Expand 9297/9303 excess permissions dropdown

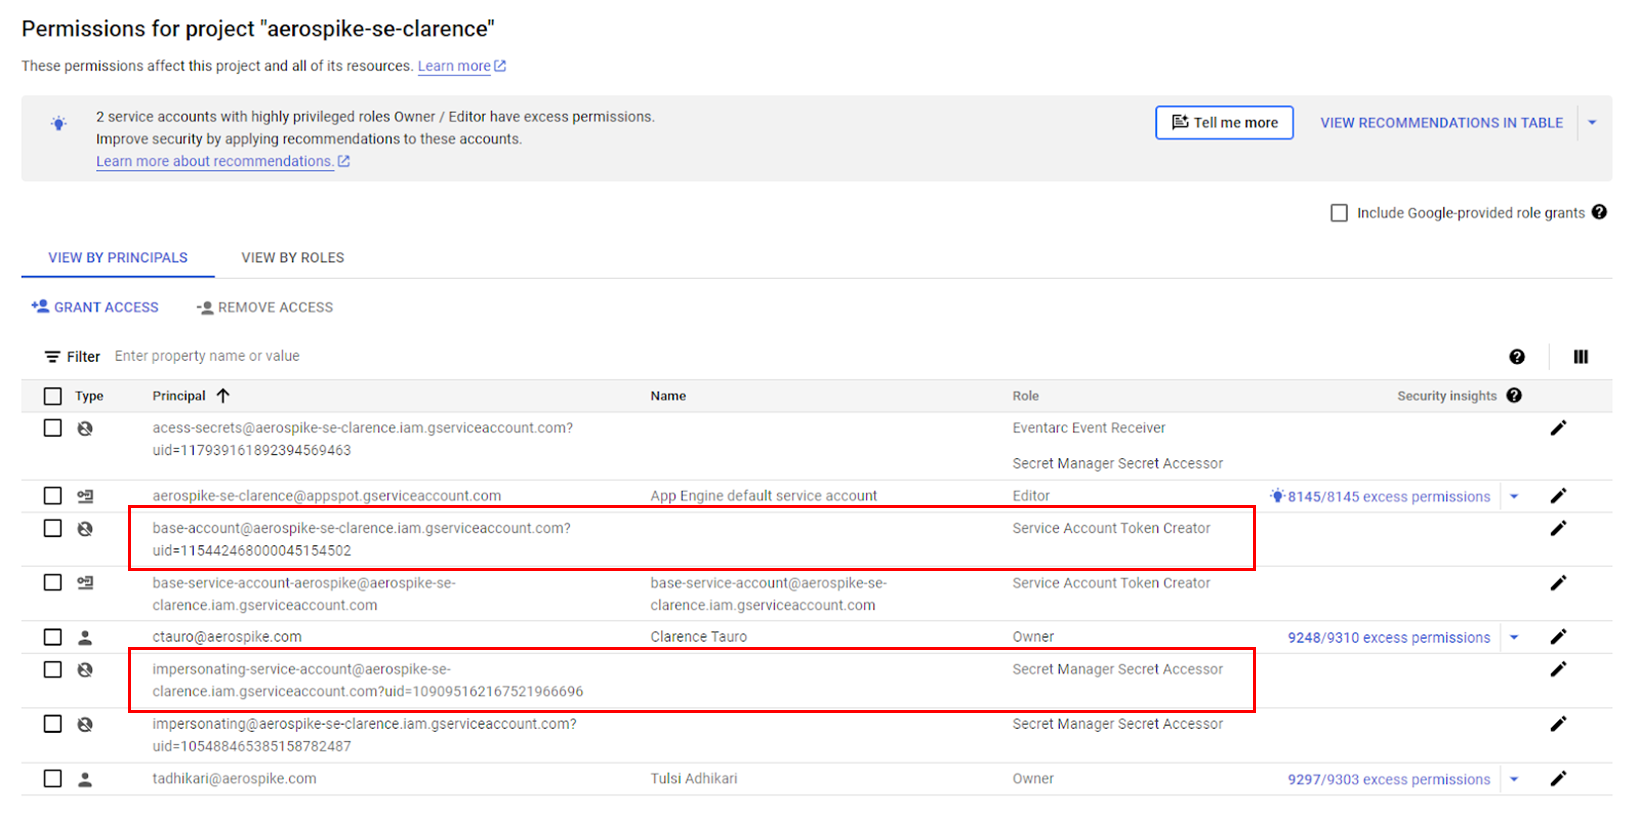point(1514,780)
